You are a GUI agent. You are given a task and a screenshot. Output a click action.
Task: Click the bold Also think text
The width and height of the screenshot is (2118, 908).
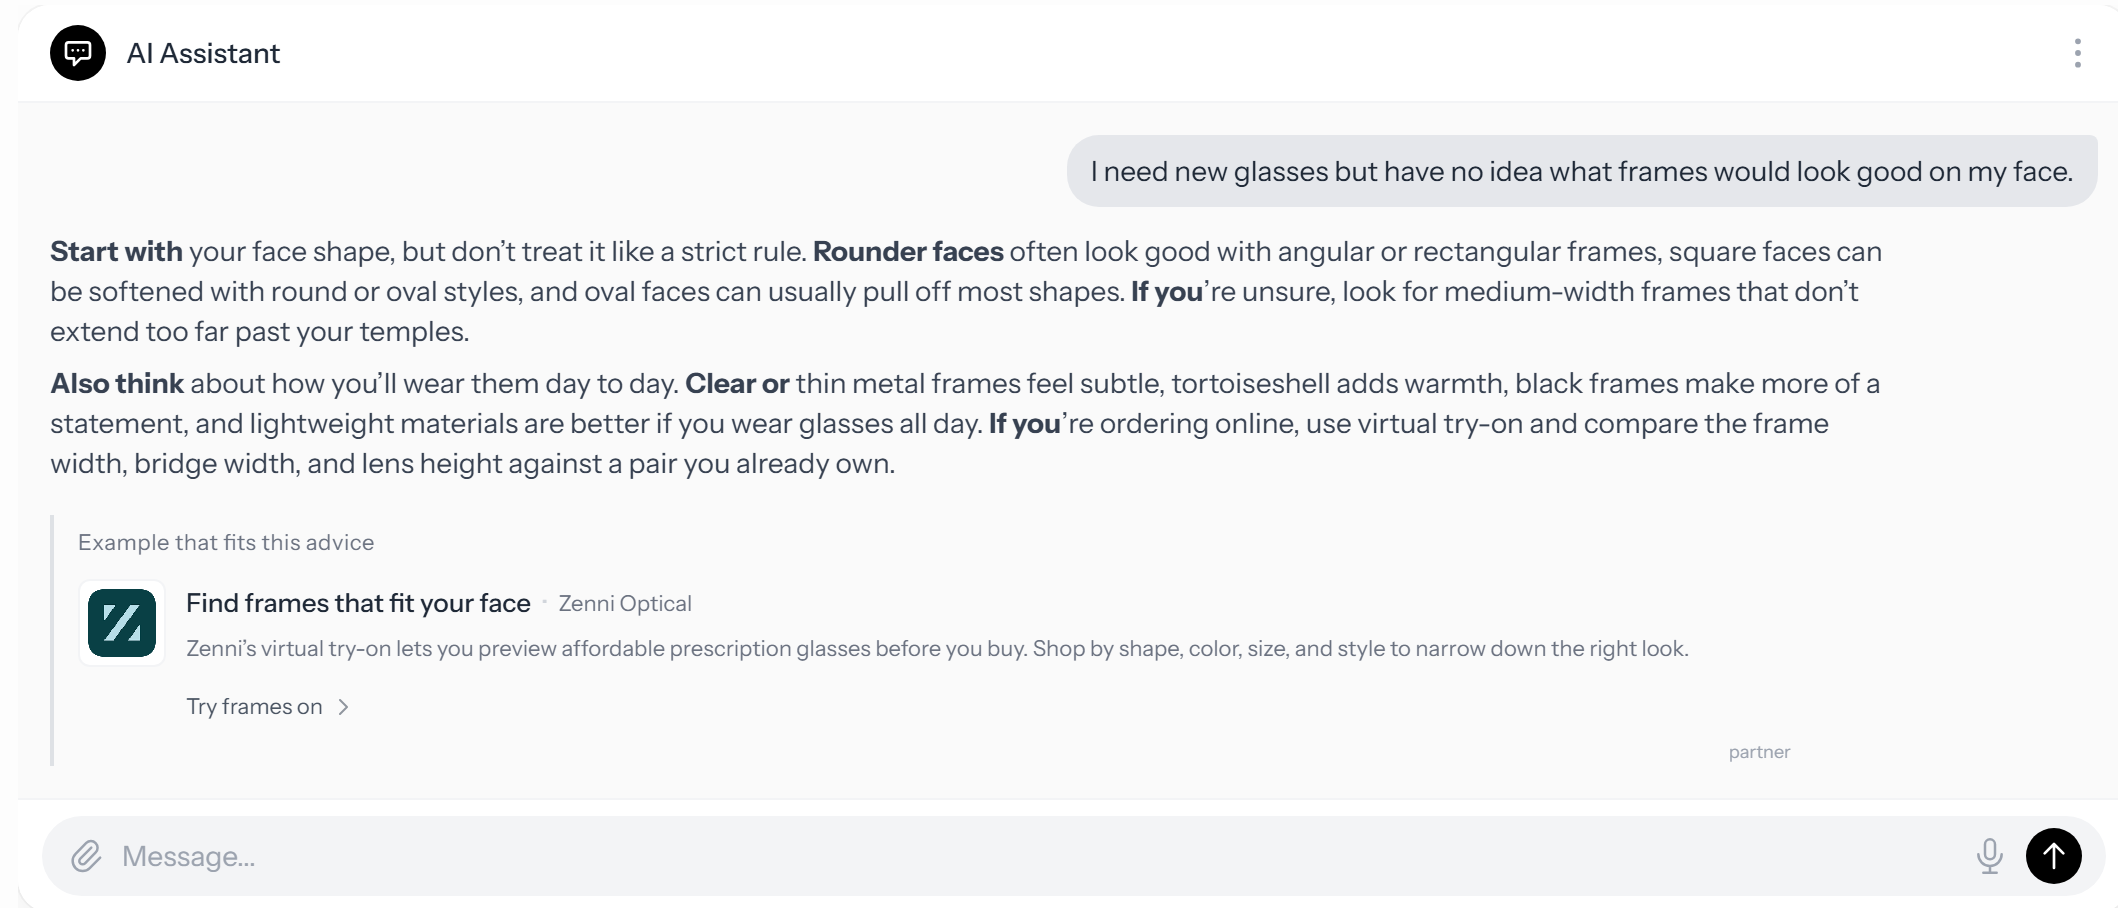click(x=117, y=383)
